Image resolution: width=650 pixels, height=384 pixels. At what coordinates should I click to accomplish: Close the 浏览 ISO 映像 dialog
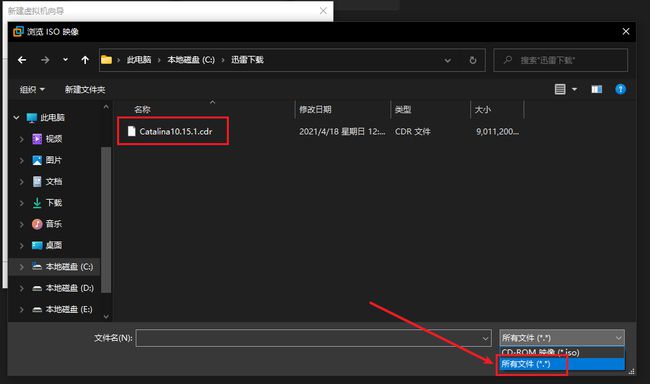click(626, 32)
